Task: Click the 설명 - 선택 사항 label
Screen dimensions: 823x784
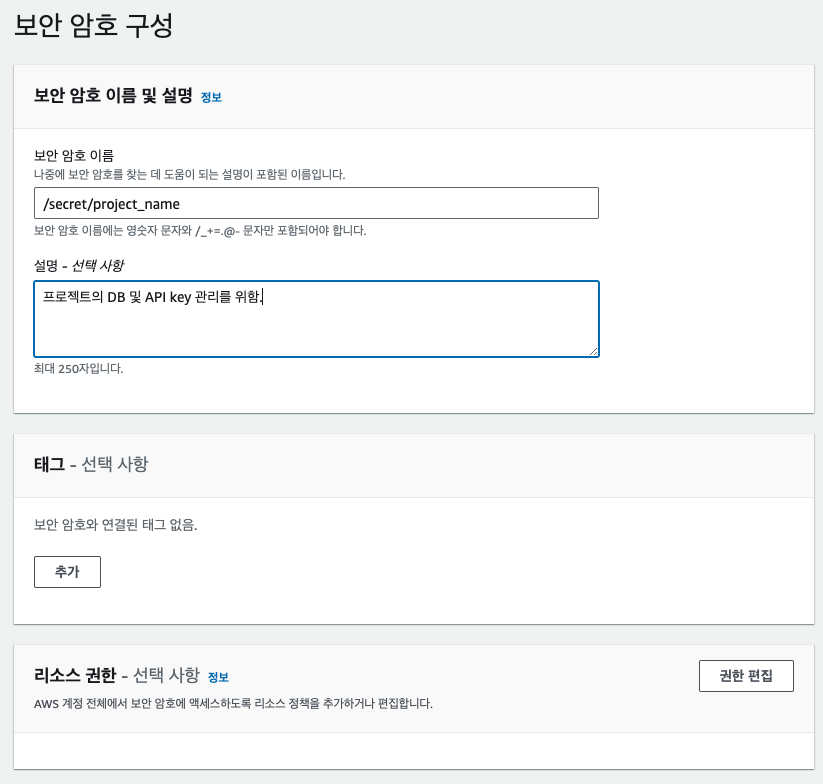Action: [x=79, y=266]
